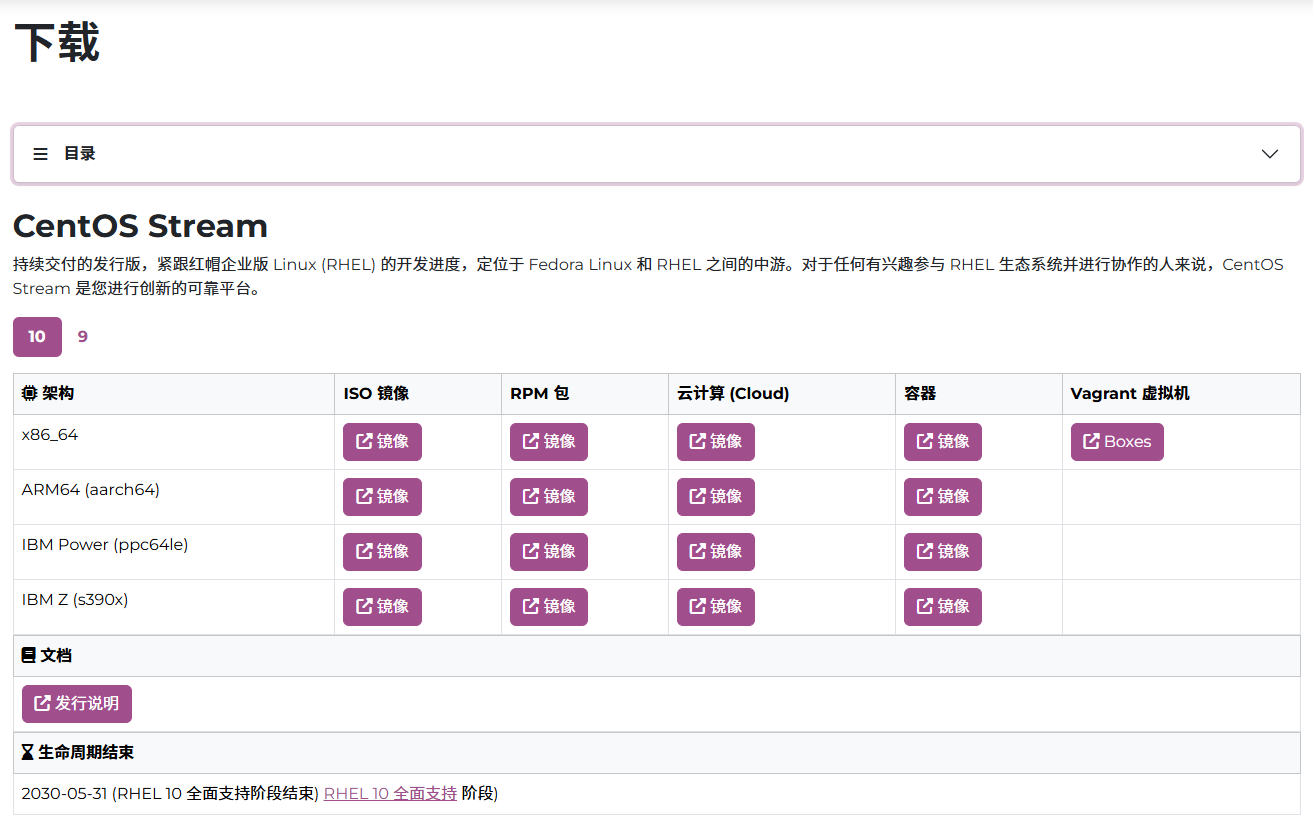This screenshot has height=829, width=1313.
Task: Click the CentOS Stream heading
Action: pos(140,226)
